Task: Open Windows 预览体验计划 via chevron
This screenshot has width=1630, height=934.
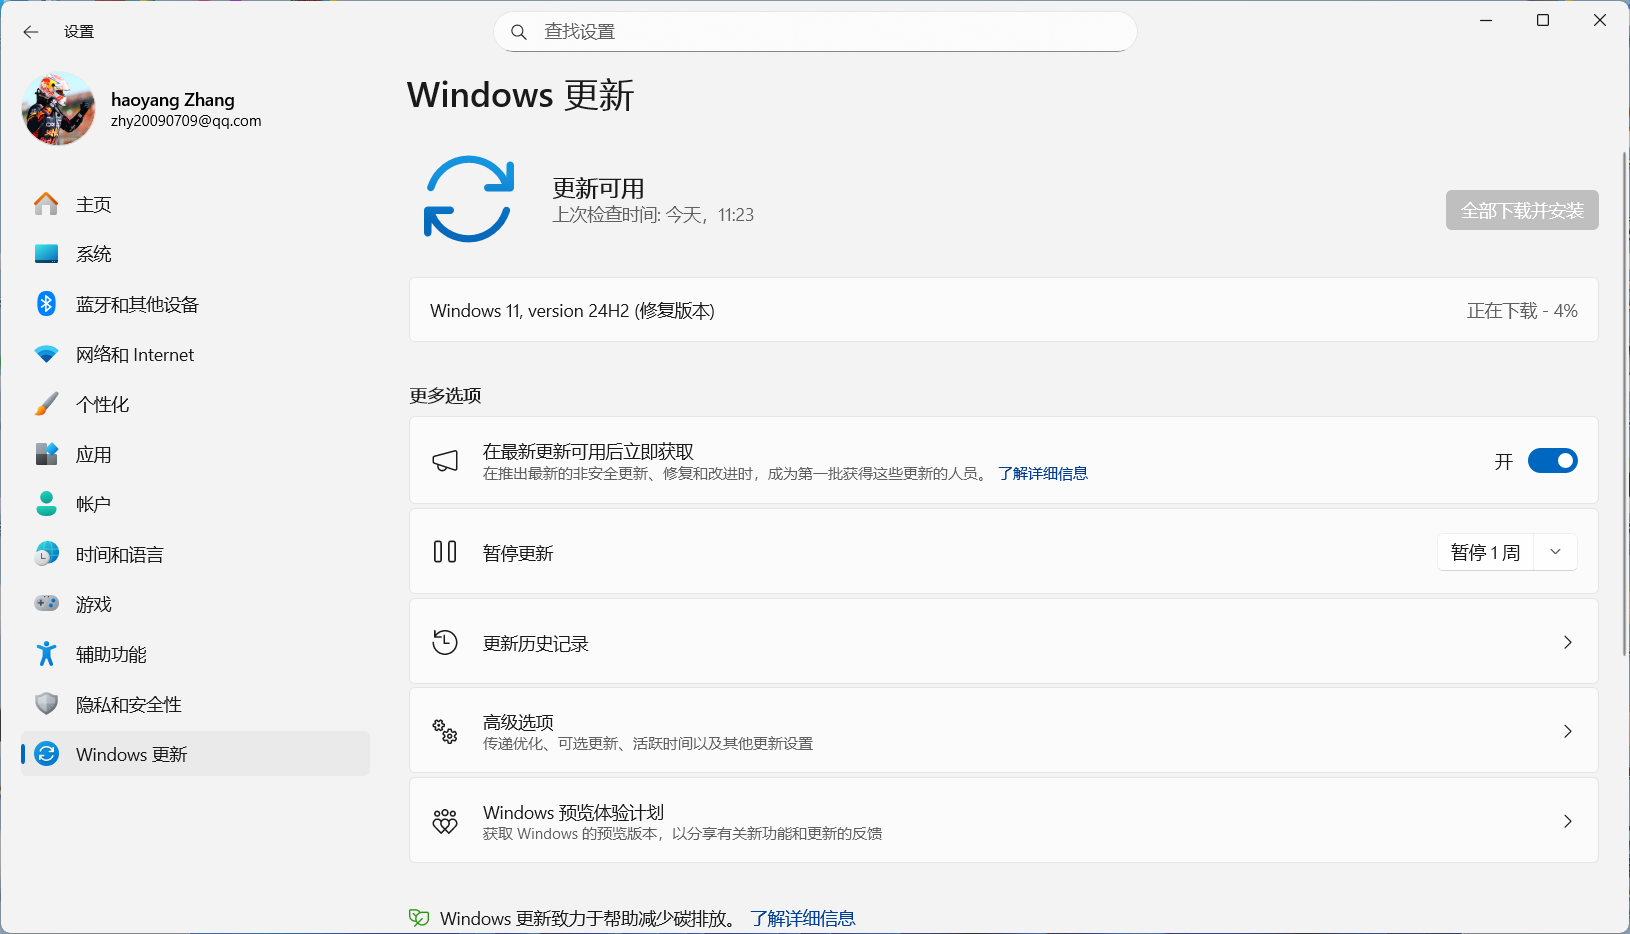Action: tap(1567, 821)
